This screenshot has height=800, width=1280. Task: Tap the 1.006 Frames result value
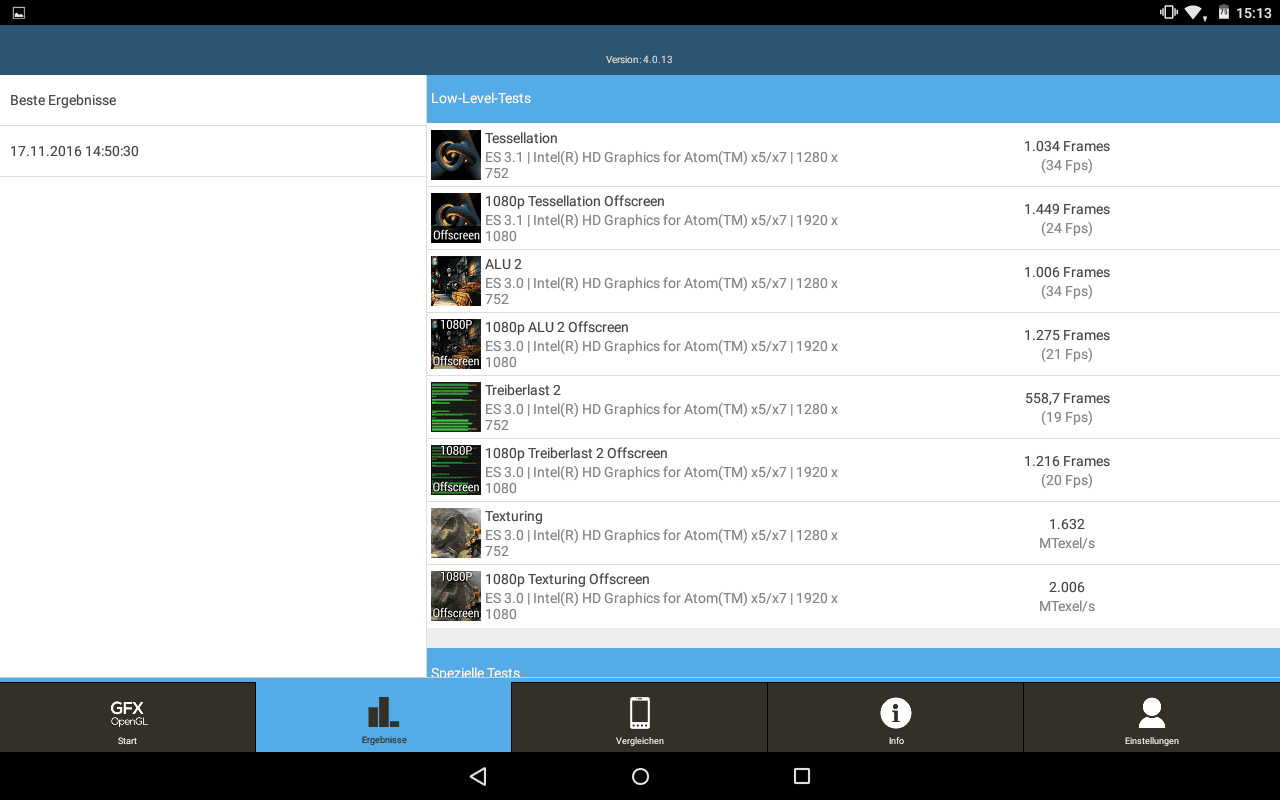pyautogui.click(x=1067, y=272)
